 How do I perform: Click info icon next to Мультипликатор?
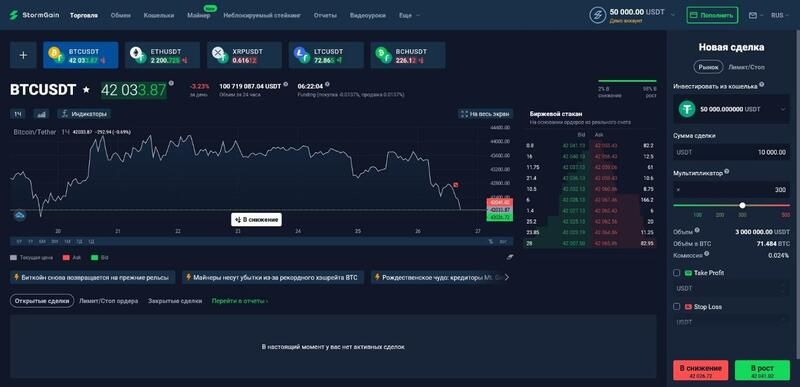[727, 172]
